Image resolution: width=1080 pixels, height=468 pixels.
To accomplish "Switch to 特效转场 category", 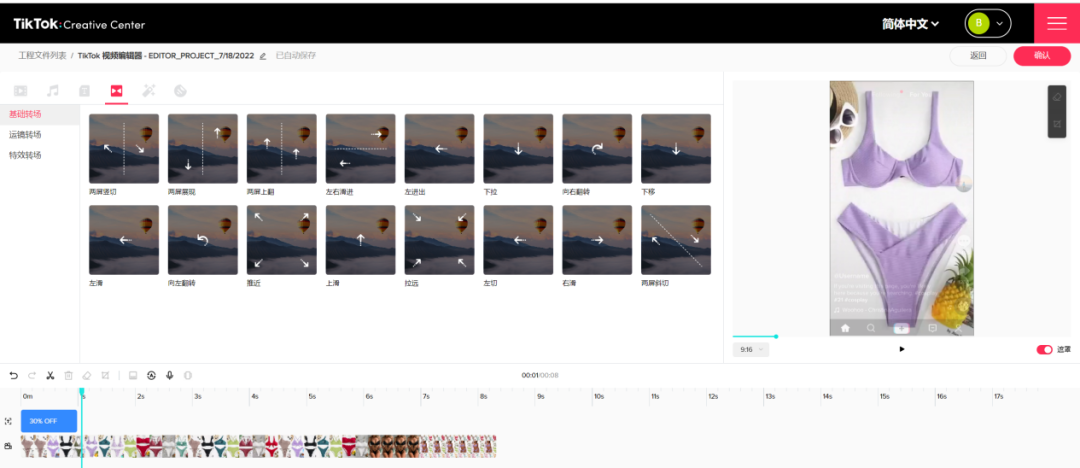I will (x=26, y=155).
